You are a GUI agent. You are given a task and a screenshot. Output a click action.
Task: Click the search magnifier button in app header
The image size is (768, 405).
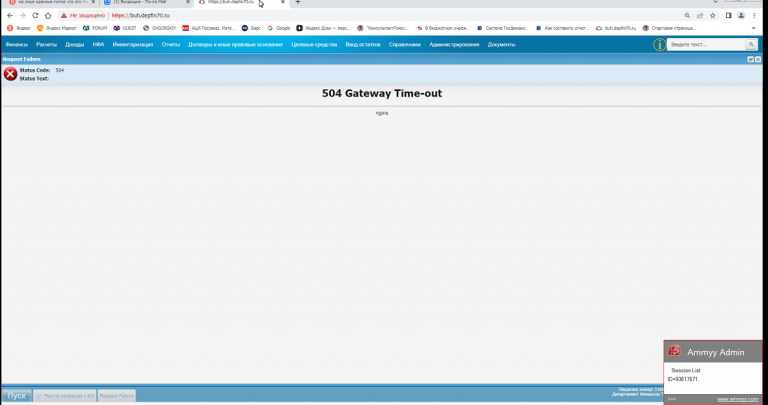pyautogui.click(x=751, y=45)
